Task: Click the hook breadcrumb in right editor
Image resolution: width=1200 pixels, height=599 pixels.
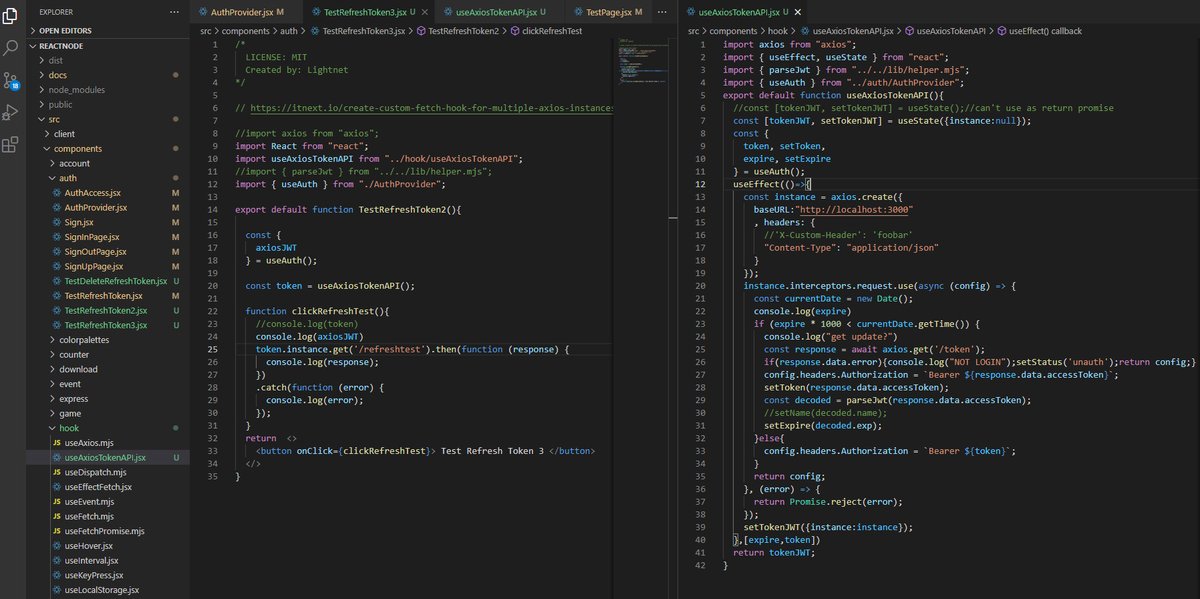Action: 780,31
